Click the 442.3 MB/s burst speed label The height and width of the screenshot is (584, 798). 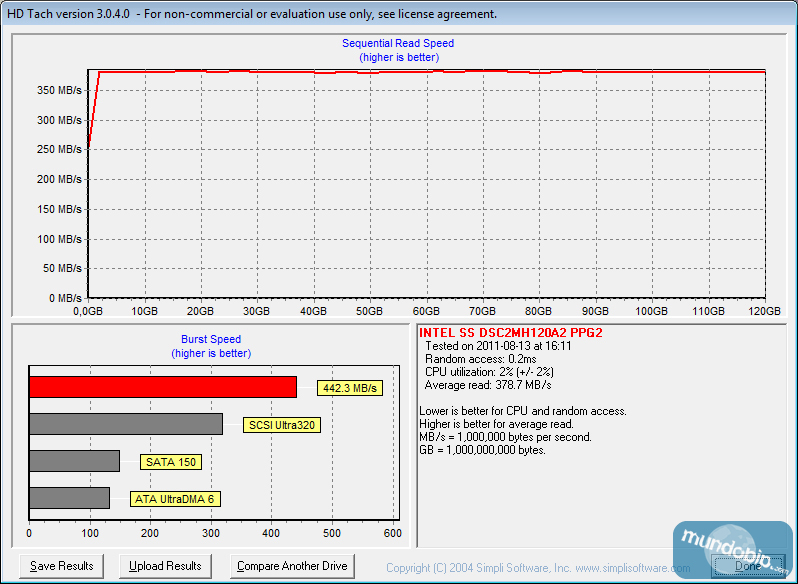(x=350, y=388)
